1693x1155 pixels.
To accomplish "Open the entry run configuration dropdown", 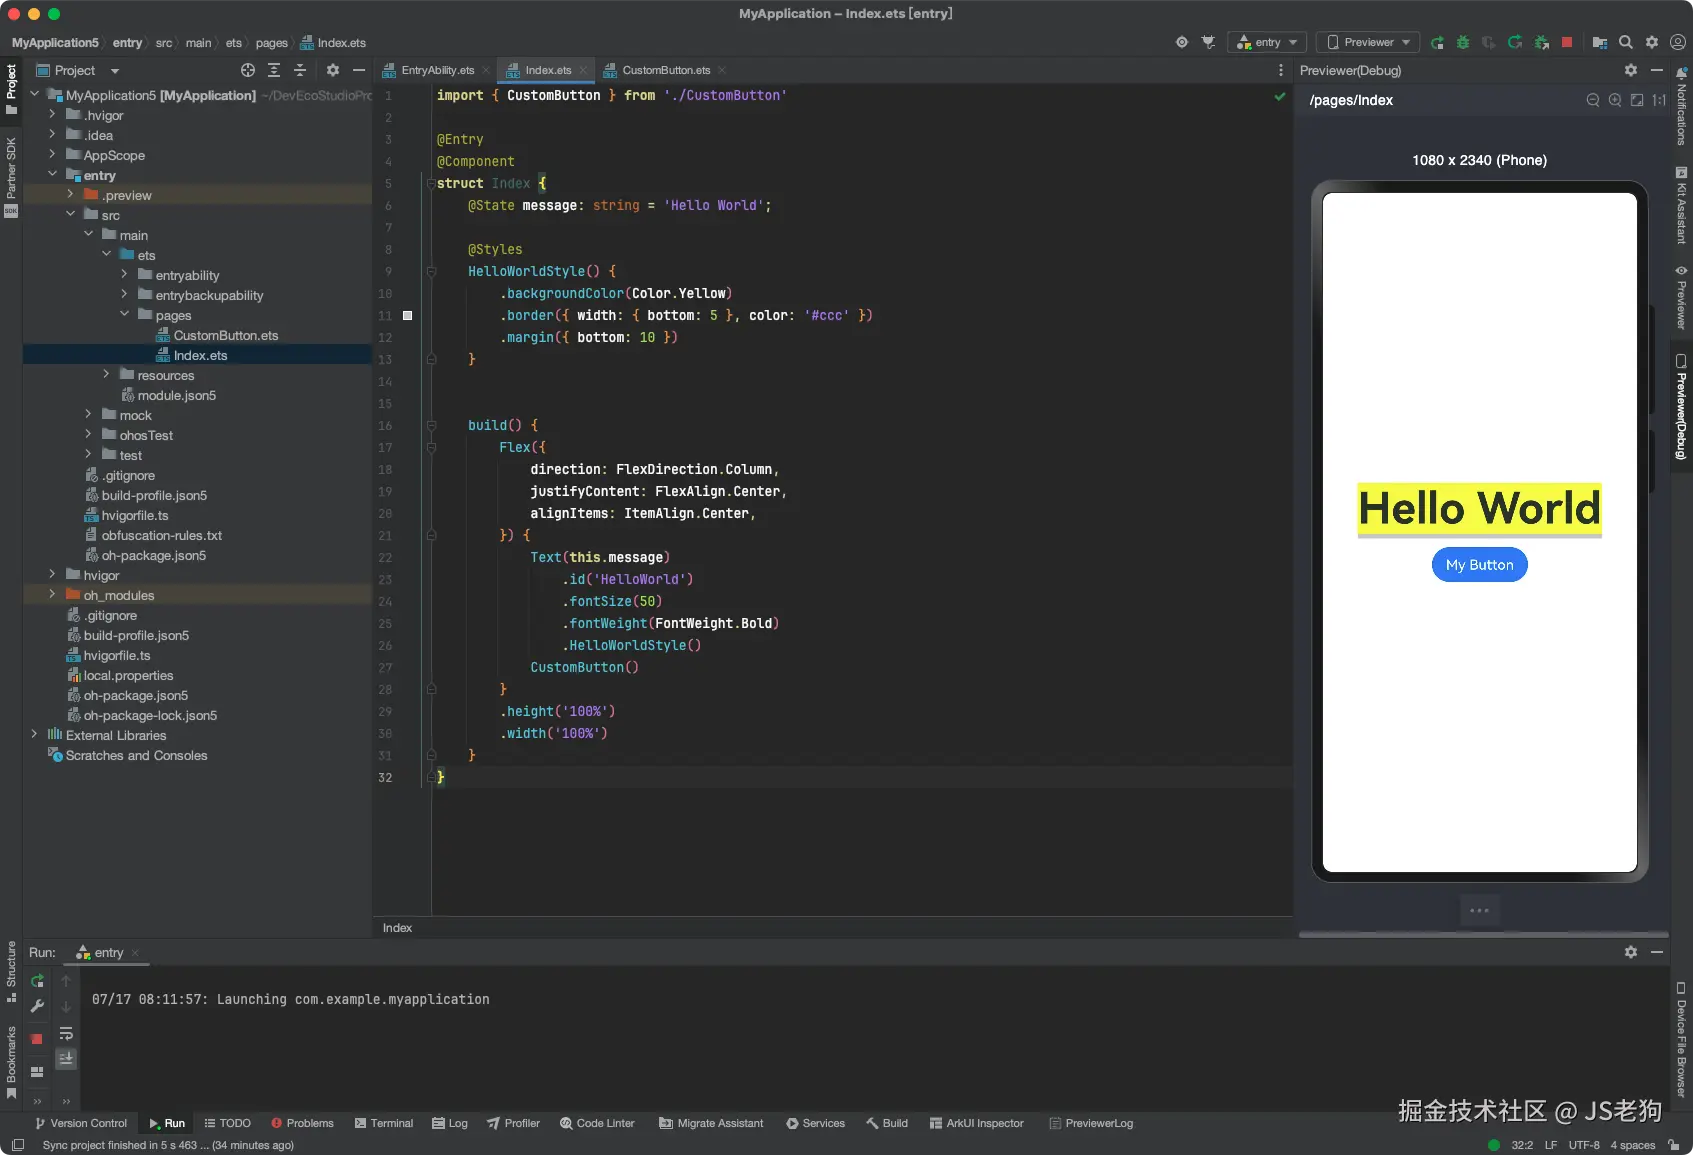I will point(1267,42).
